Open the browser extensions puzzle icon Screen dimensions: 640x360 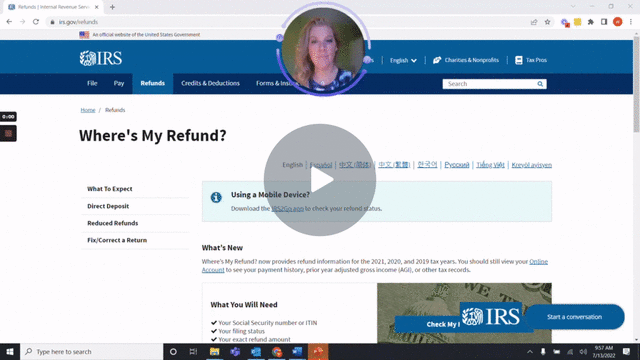pyautogui.click(x=591, y=22)
